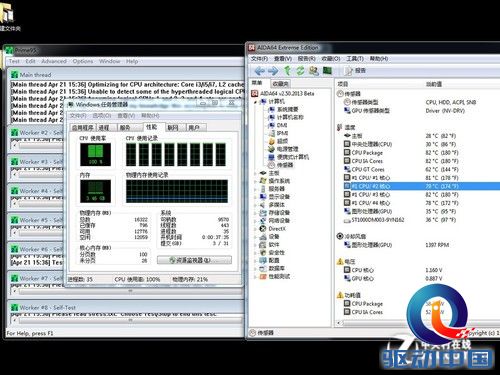Open the Advanced menu in Prime95
The height and width of the screenshot is (375, 500).
coord(54,61)
